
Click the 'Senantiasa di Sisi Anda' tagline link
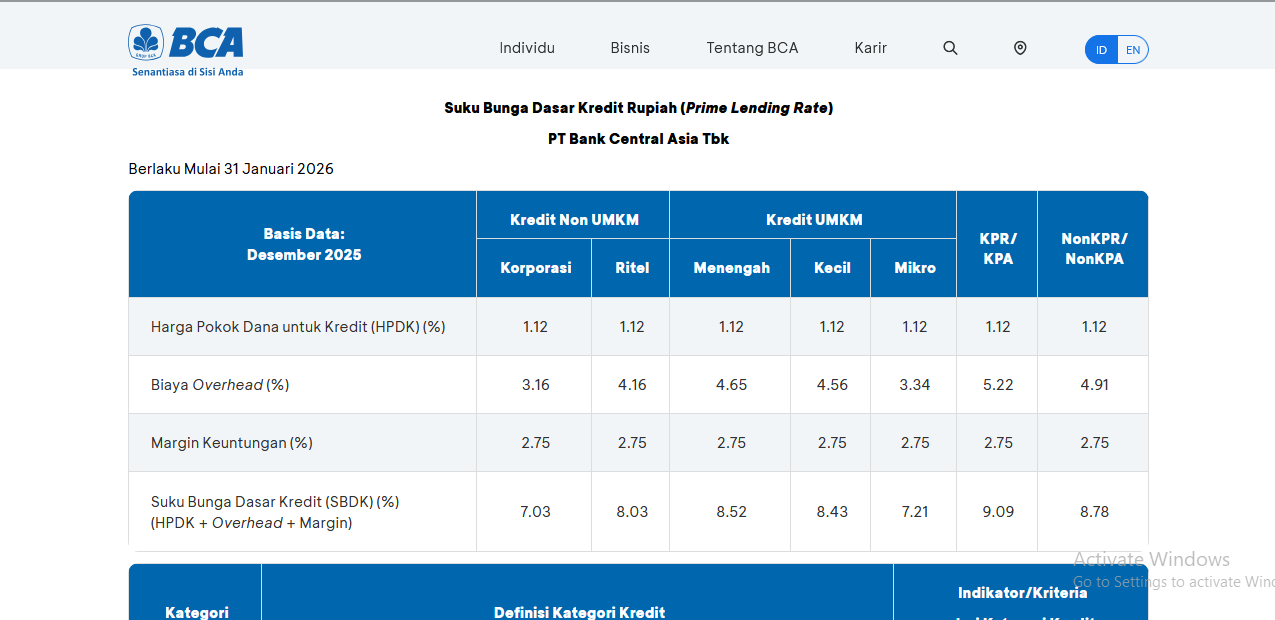point(186,71)
